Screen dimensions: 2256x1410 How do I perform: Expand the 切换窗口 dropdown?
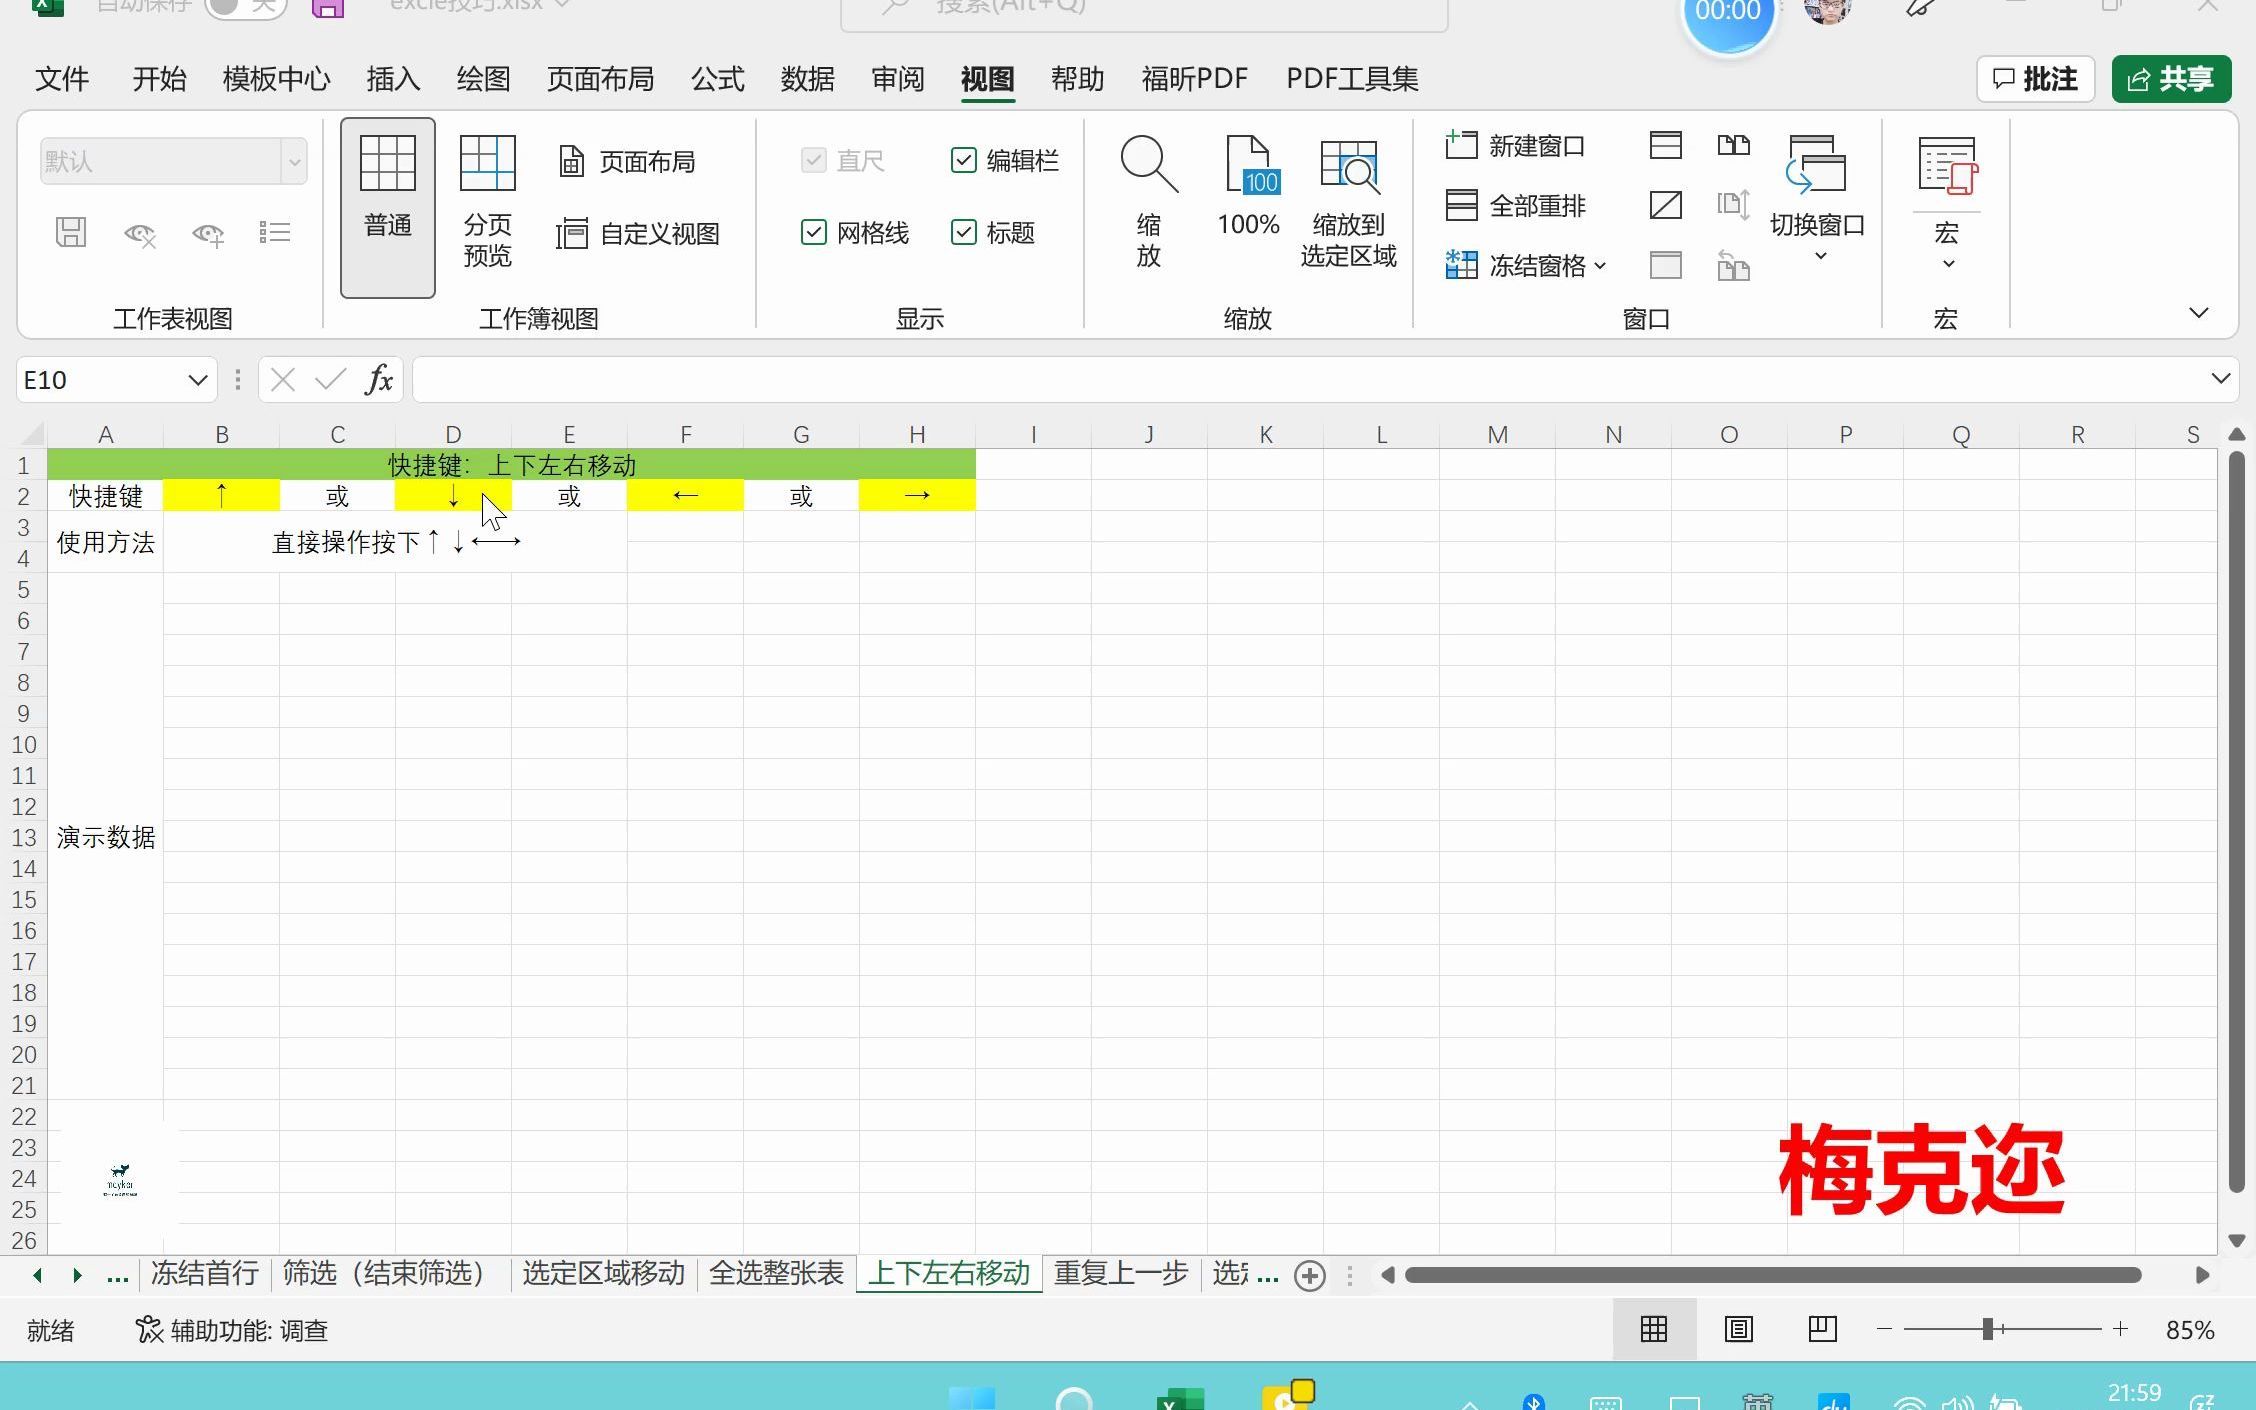click(x=1817, y=255)
